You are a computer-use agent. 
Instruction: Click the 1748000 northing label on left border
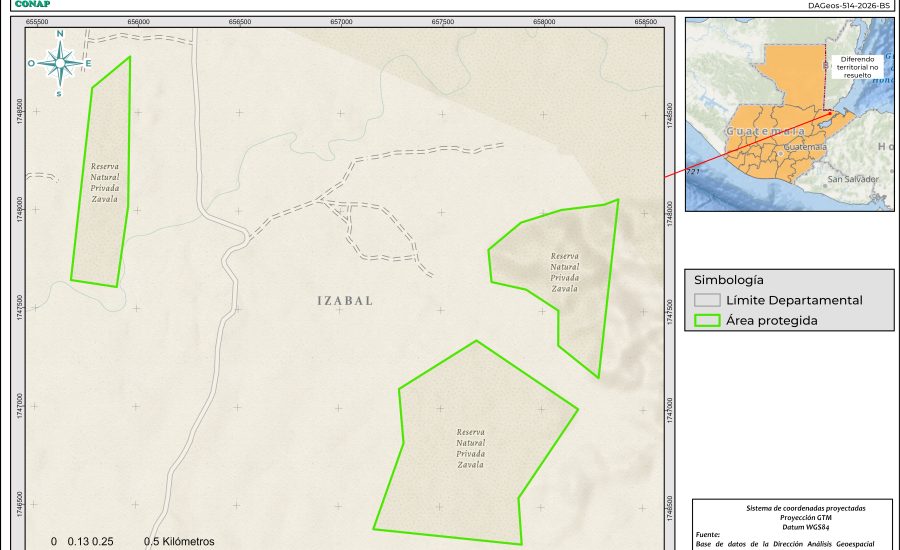click(20, 208)
